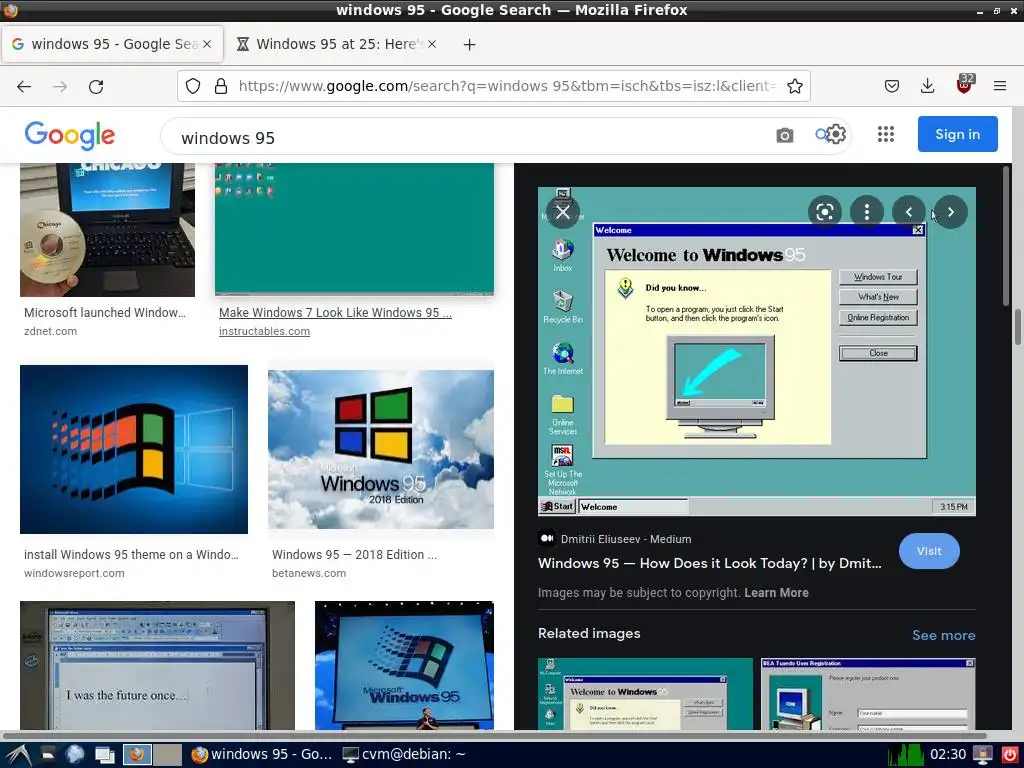Click the taskbar window list icon

pos(104,755)
